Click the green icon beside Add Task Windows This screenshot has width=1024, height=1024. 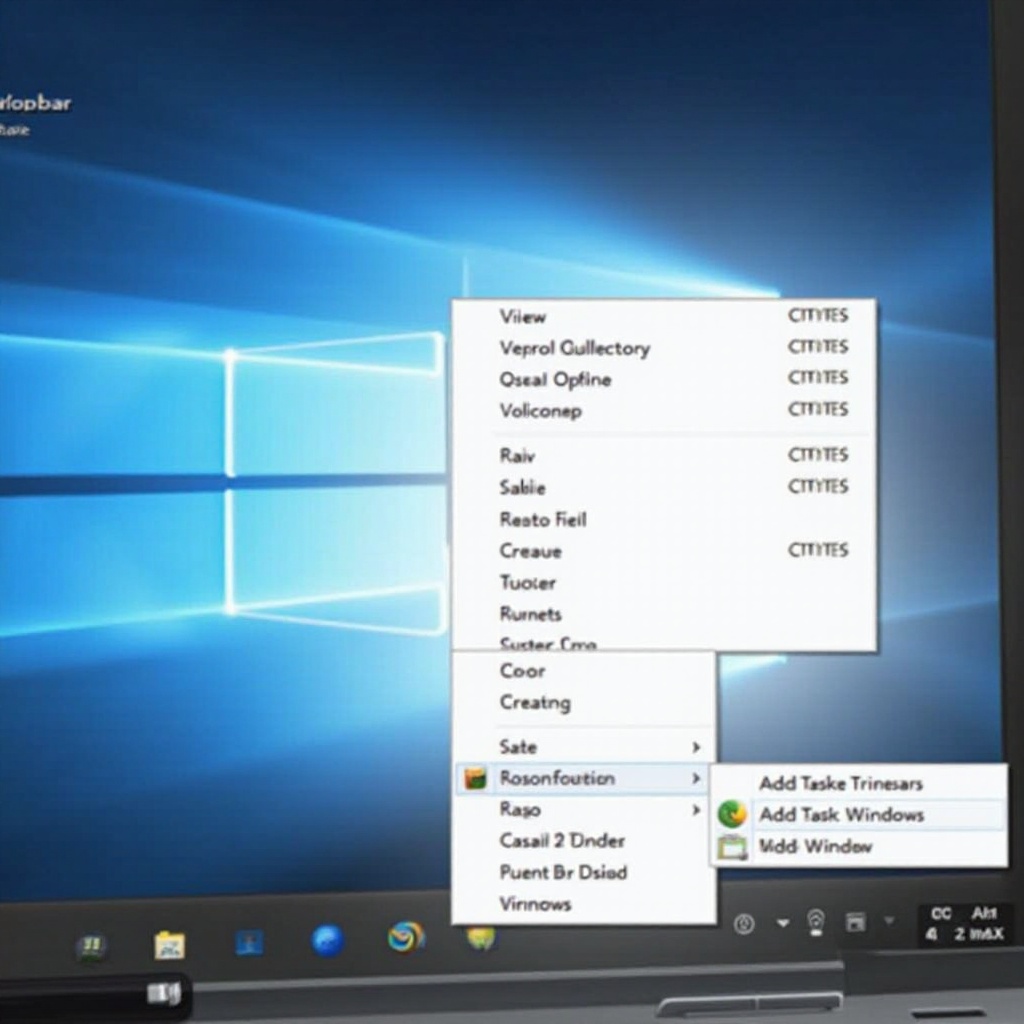point(732,815)
